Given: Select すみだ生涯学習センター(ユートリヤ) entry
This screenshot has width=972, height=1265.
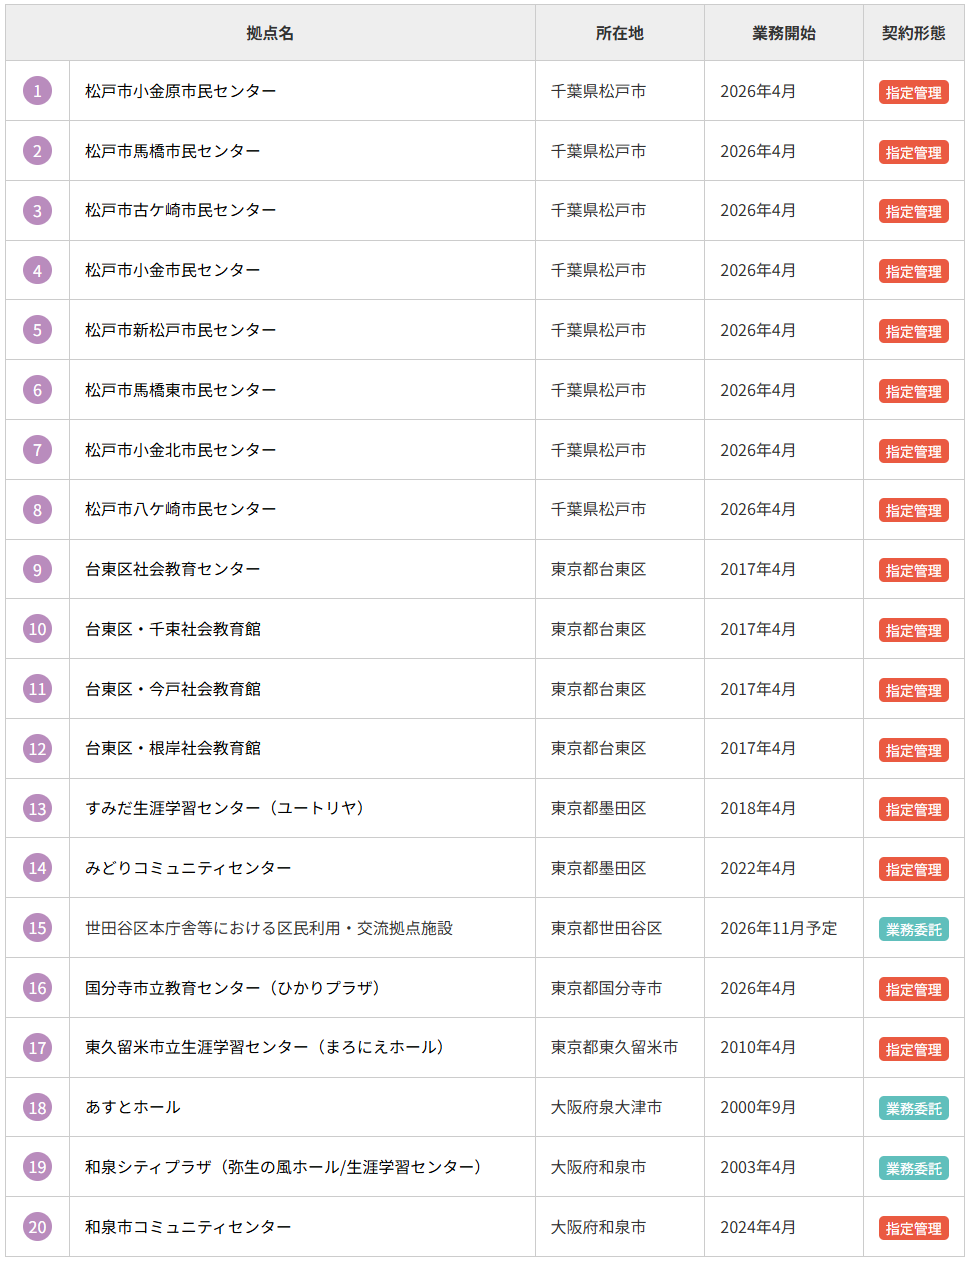Looking at the screenshot, I should click(225, 808).
